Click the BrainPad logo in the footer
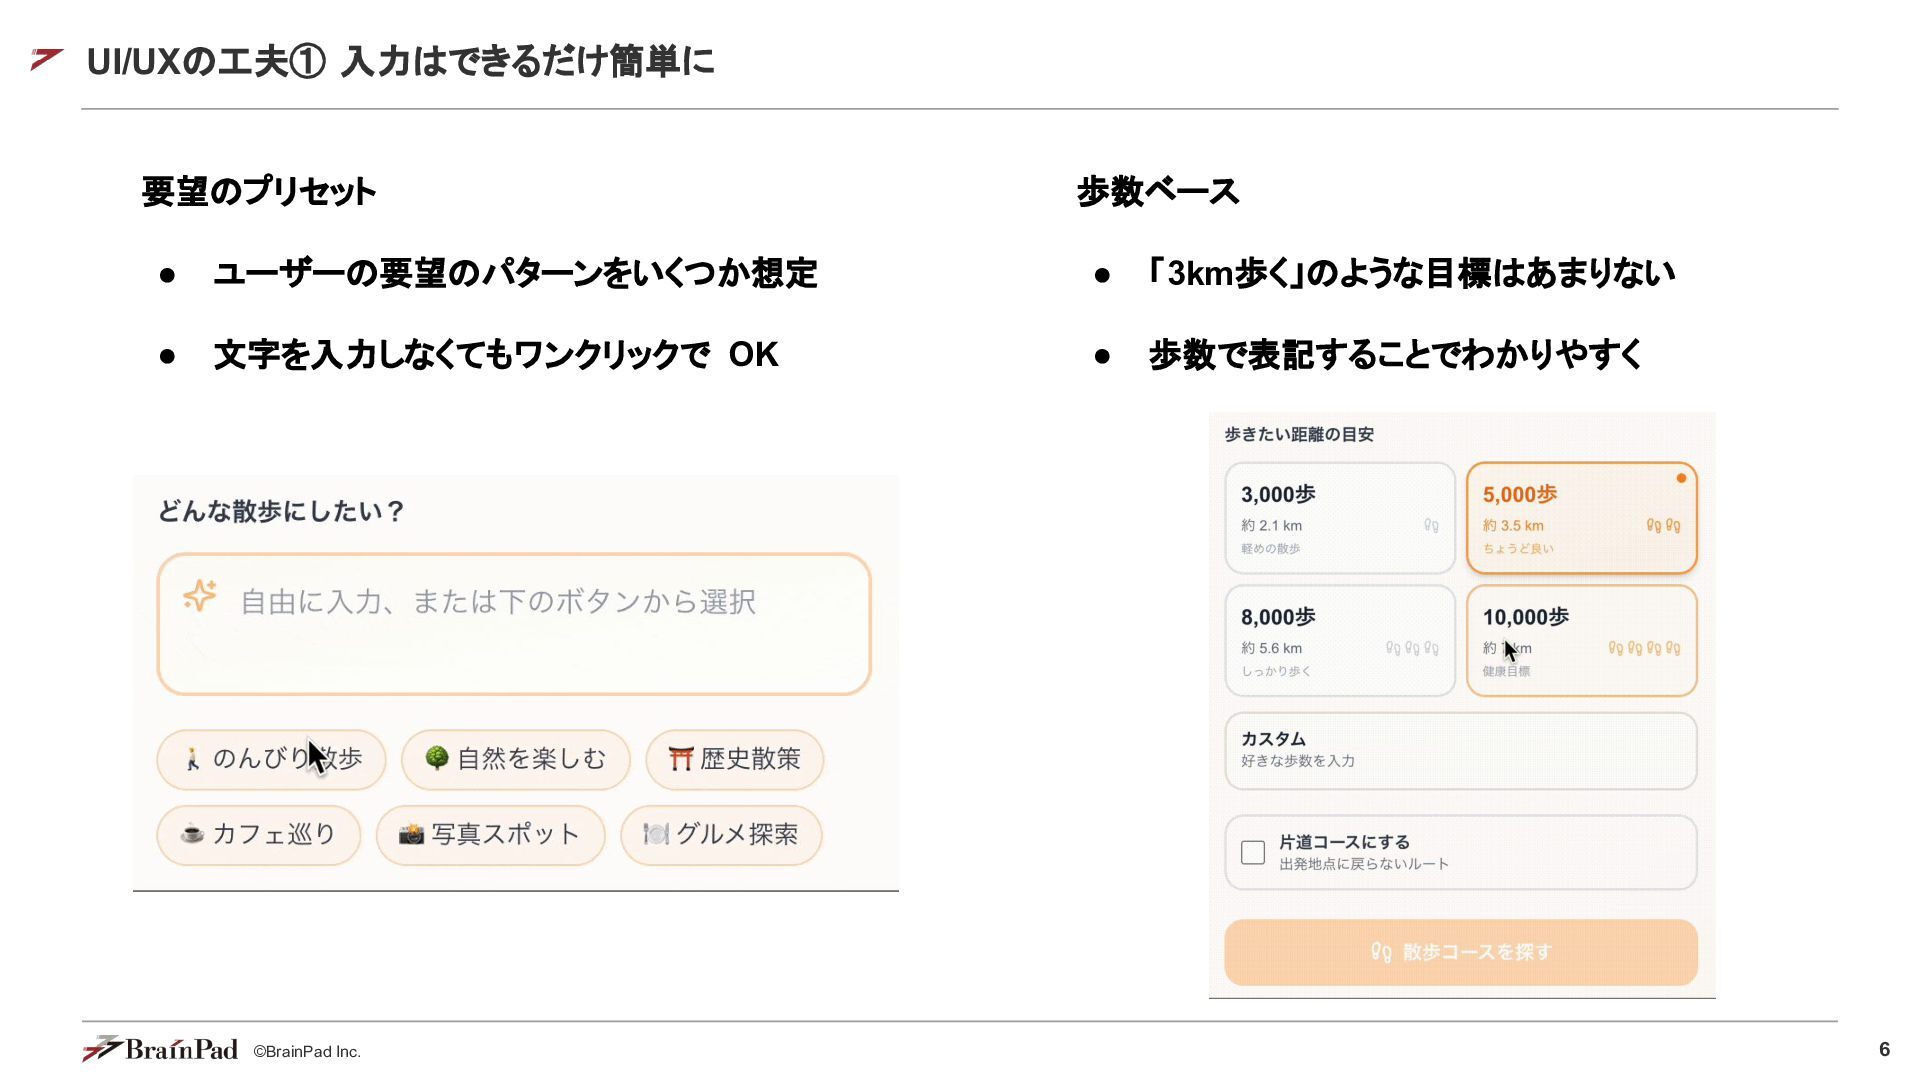 pos(160,1048)
